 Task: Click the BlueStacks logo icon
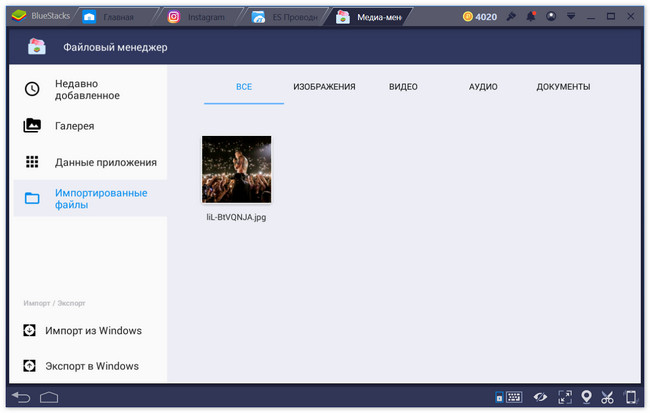point(19,16)
